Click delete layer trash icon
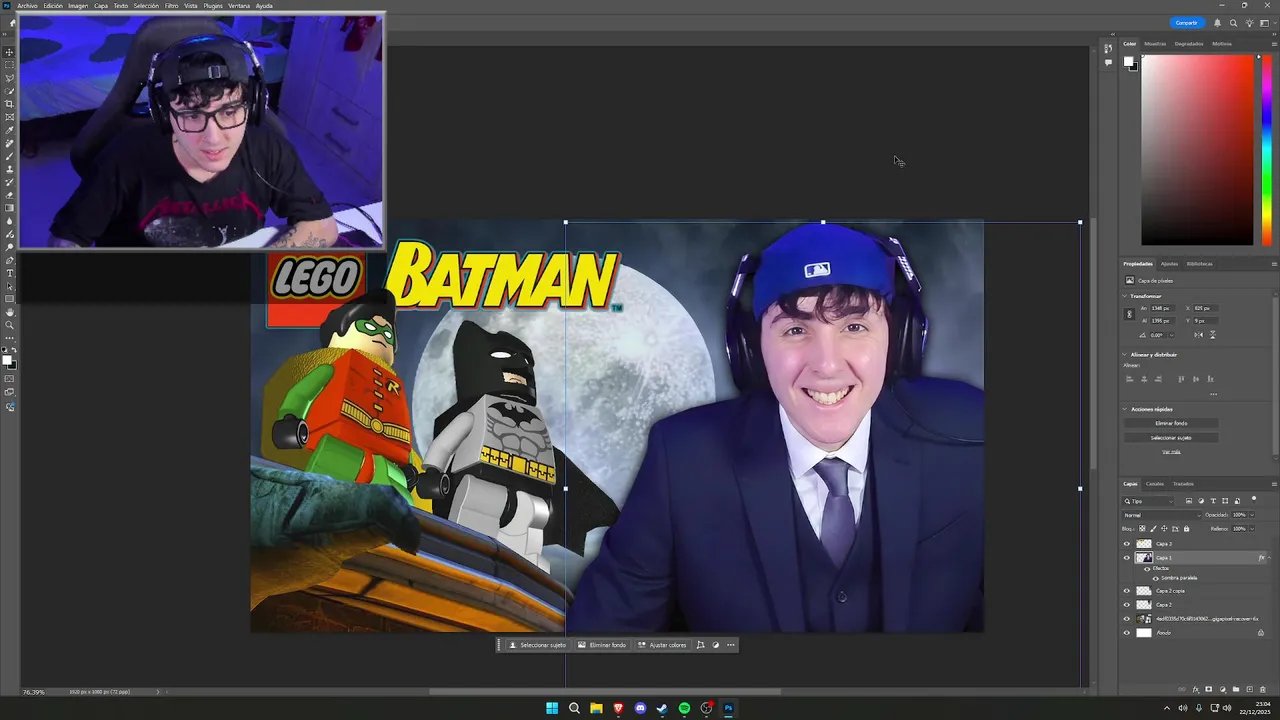This screenshot has width=1280, height=720. [1262, 689]
